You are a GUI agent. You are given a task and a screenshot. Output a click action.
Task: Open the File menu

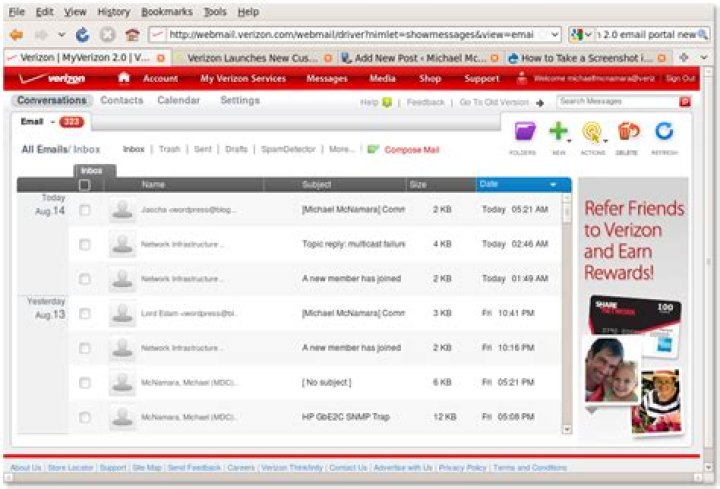[17, 12]
